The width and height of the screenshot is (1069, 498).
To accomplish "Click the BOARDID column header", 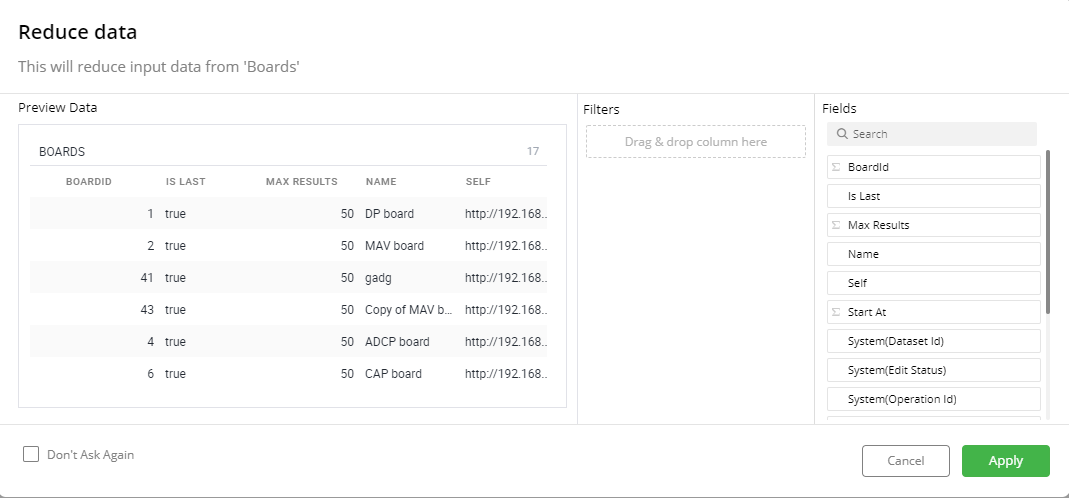I will click(89, 181).
